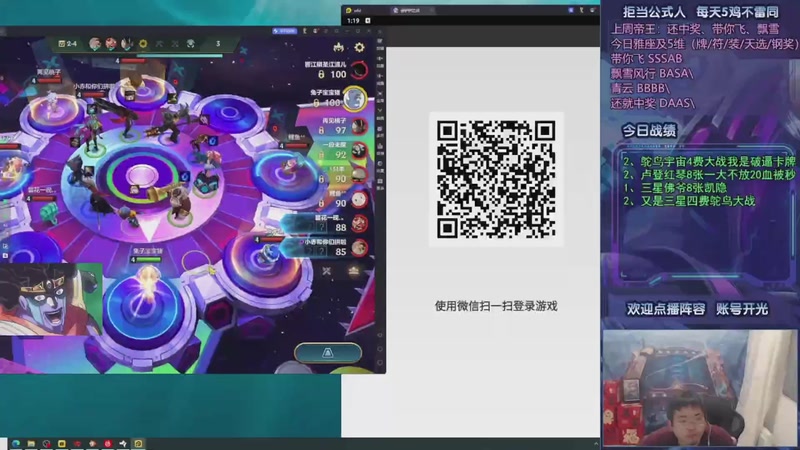This screenshot has height=450, width=800.
Task: Click the third champion portrait in the stage tracker
Action: point(127,44)
